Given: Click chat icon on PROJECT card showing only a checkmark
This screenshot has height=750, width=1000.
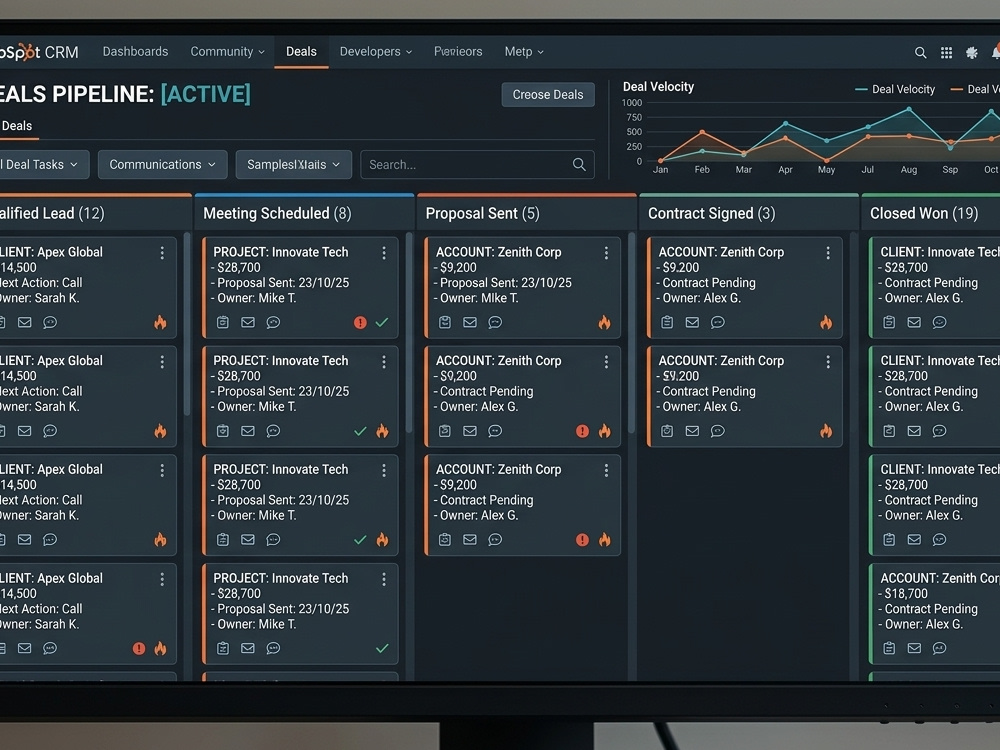Looking at the screenshot, I should pos(274,648).
